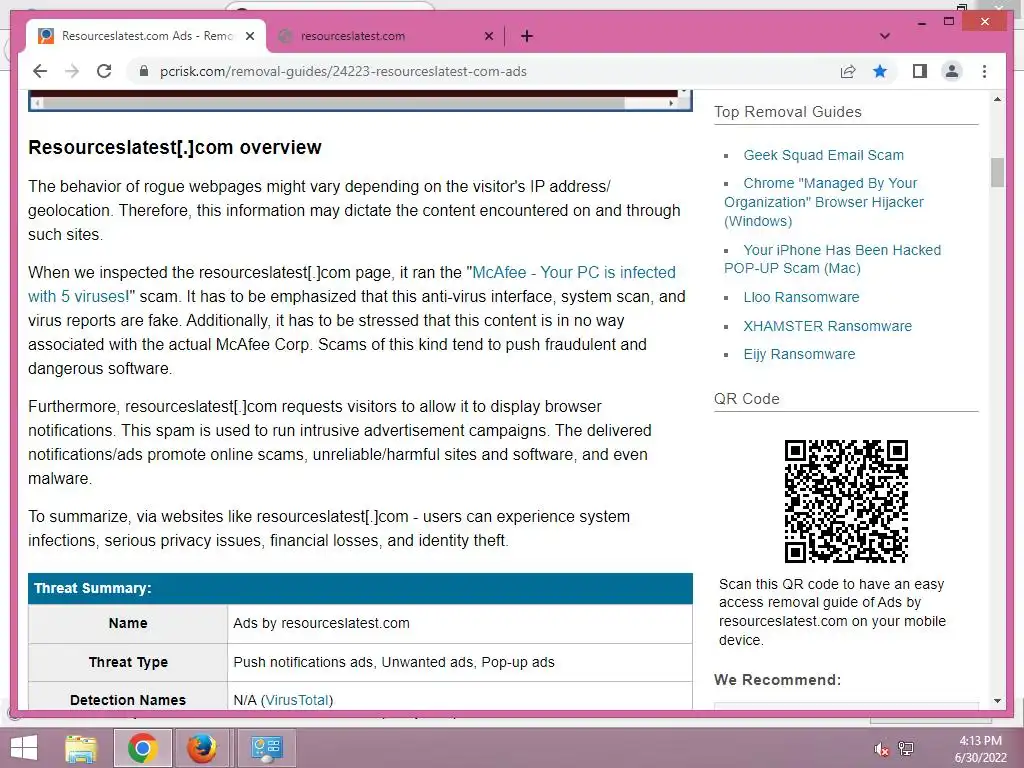Click the embedded scrollbar right arrow

[671, 103]
